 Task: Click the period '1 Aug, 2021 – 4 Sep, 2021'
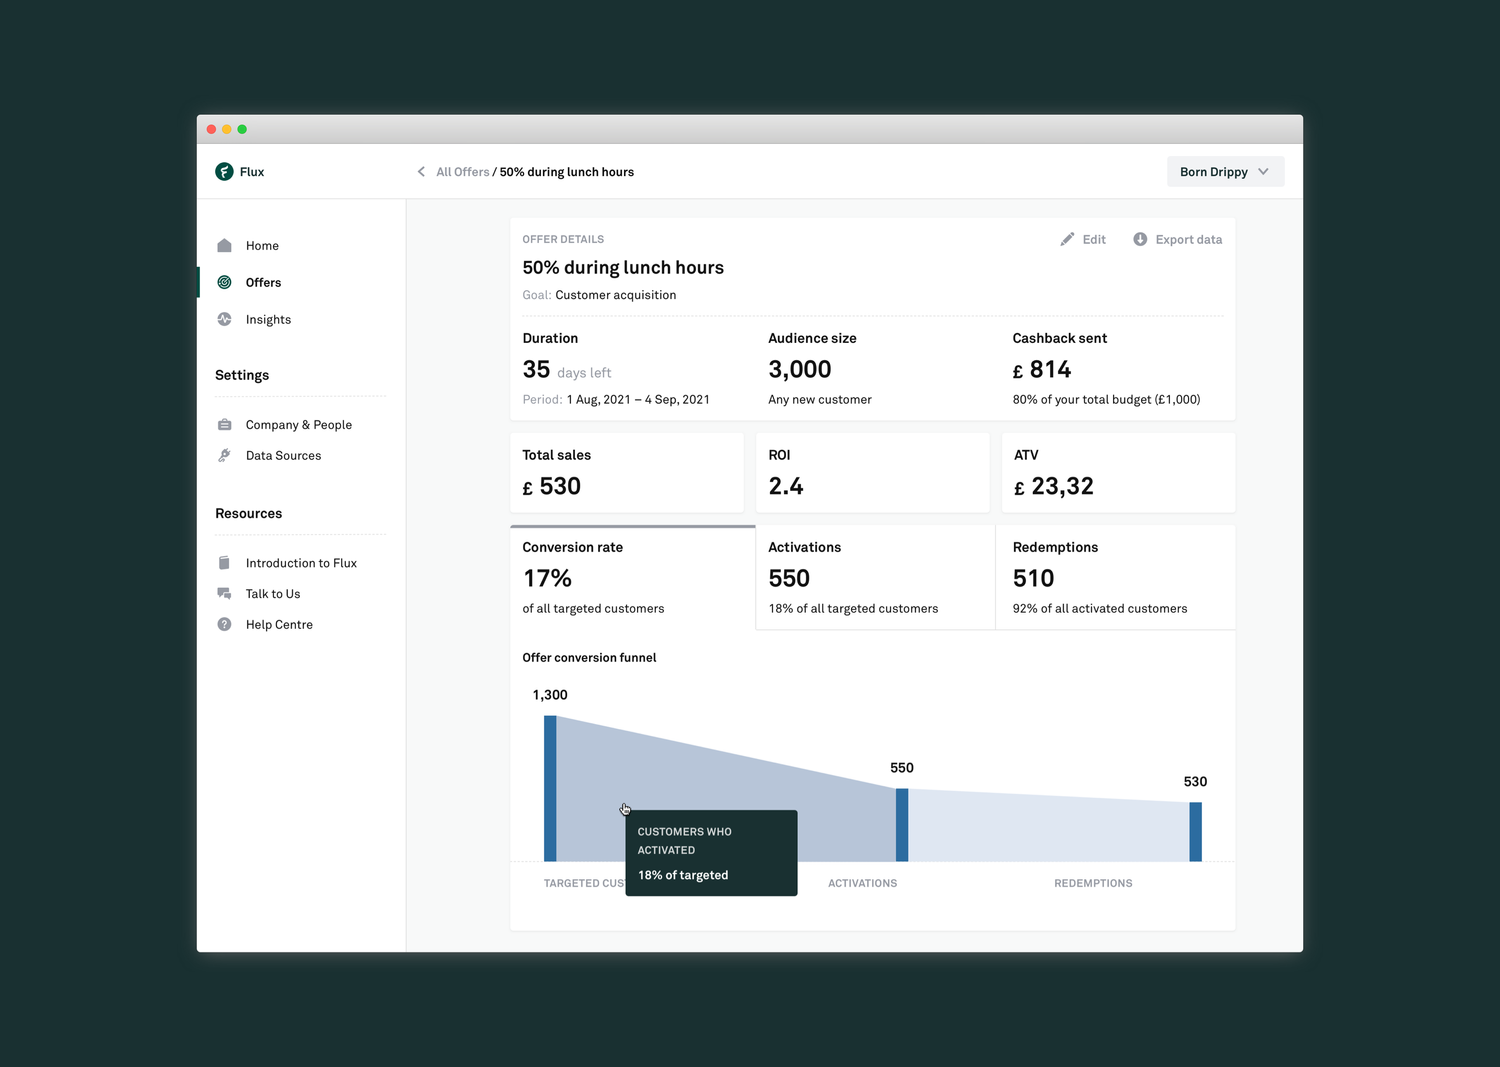638,400
